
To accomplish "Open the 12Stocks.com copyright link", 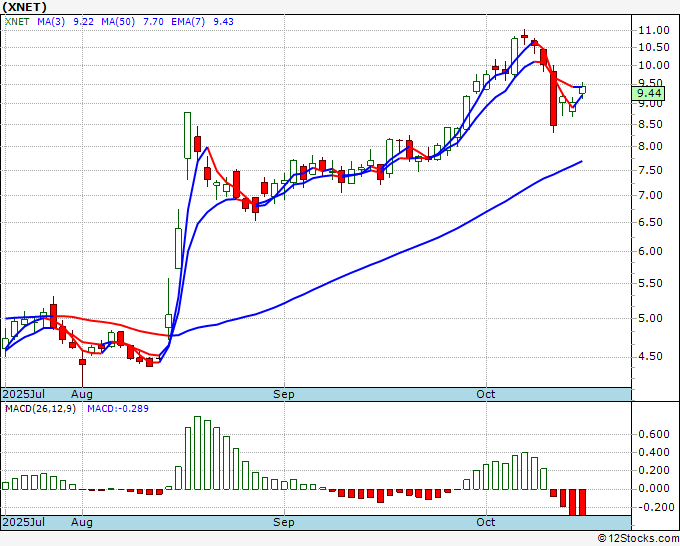I will coord(638,539).
